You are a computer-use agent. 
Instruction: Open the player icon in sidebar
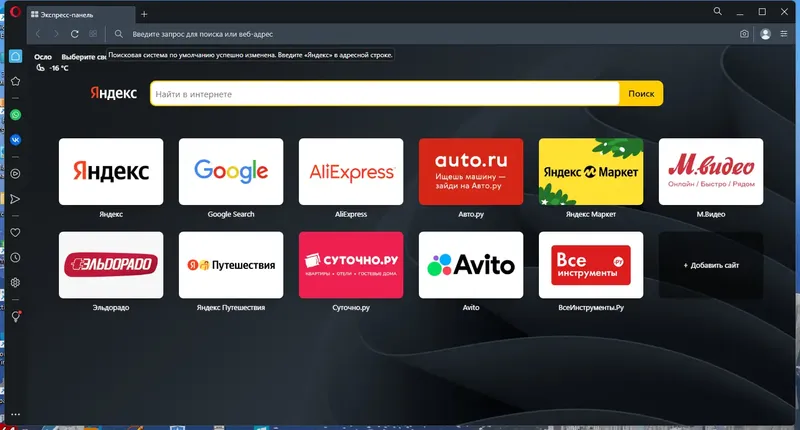[x=15, y=174]
